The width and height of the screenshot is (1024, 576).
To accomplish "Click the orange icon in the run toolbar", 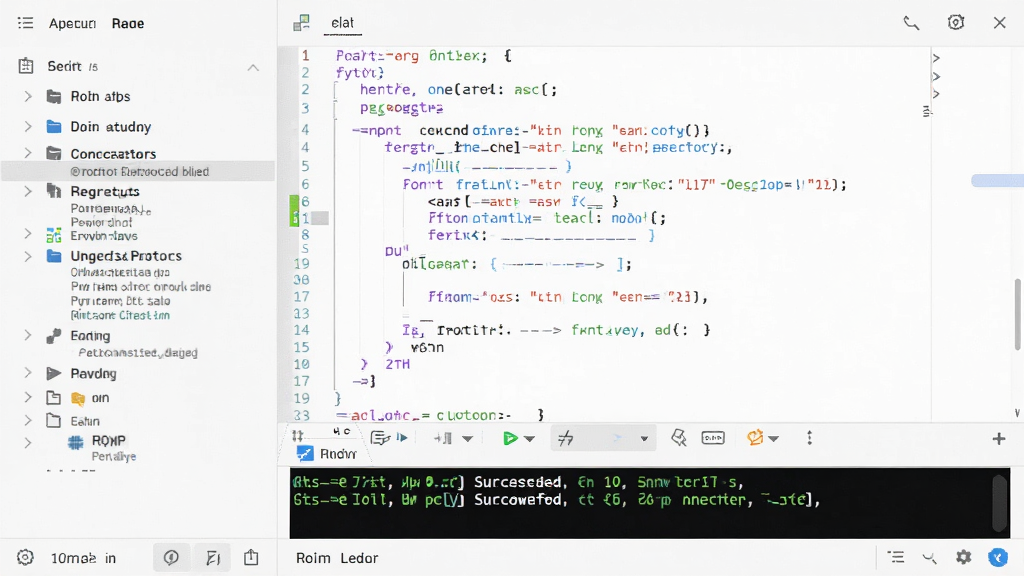I will point(755,438).
